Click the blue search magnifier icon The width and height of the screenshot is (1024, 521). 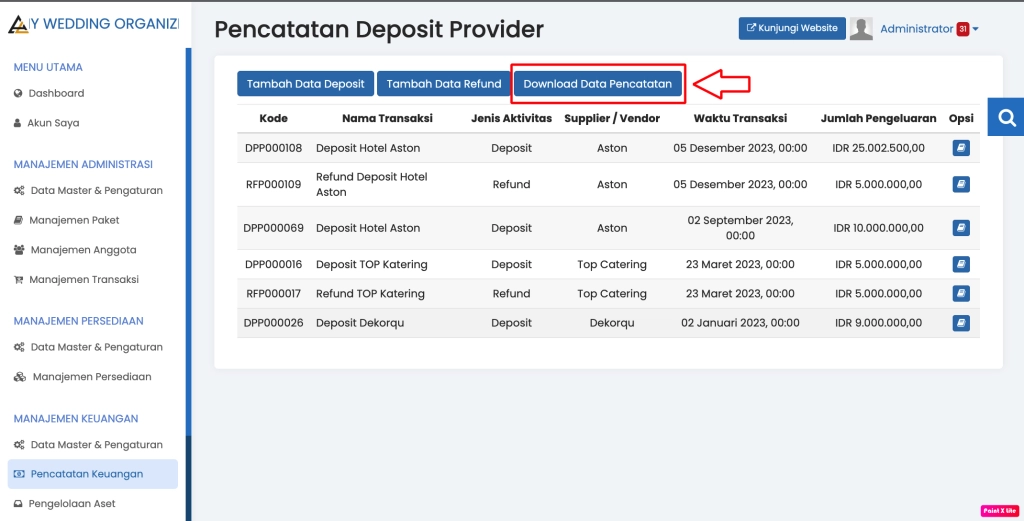[1006, 117]
